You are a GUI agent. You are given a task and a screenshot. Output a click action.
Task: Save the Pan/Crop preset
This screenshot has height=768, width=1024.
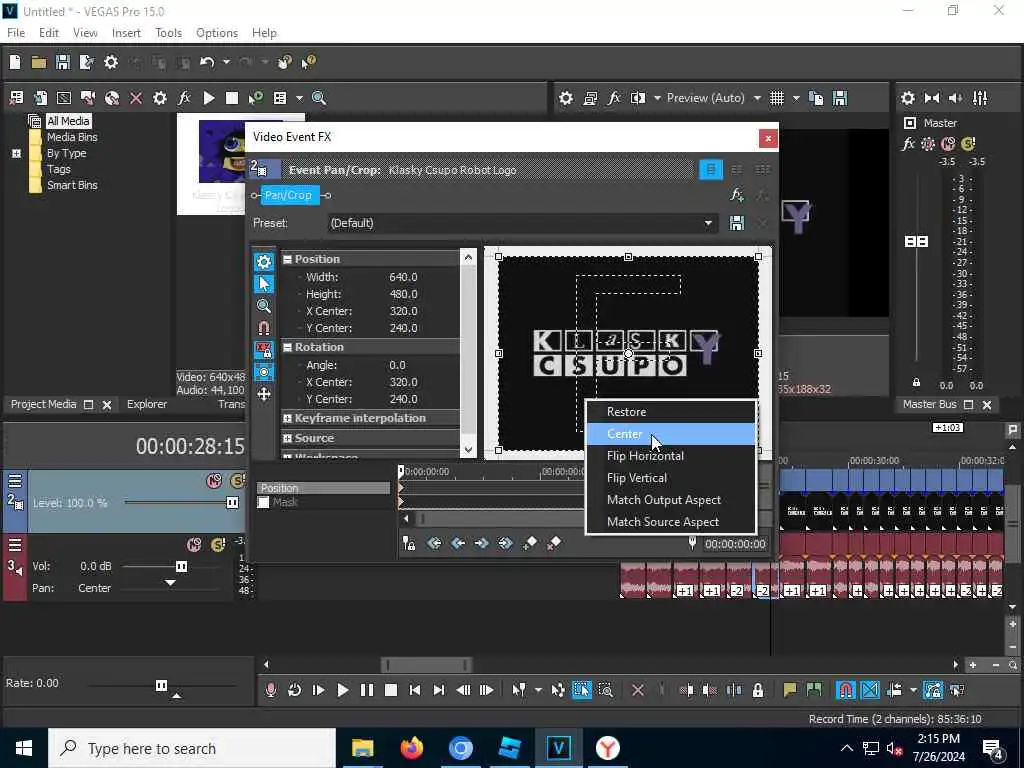tap(737, 223)
